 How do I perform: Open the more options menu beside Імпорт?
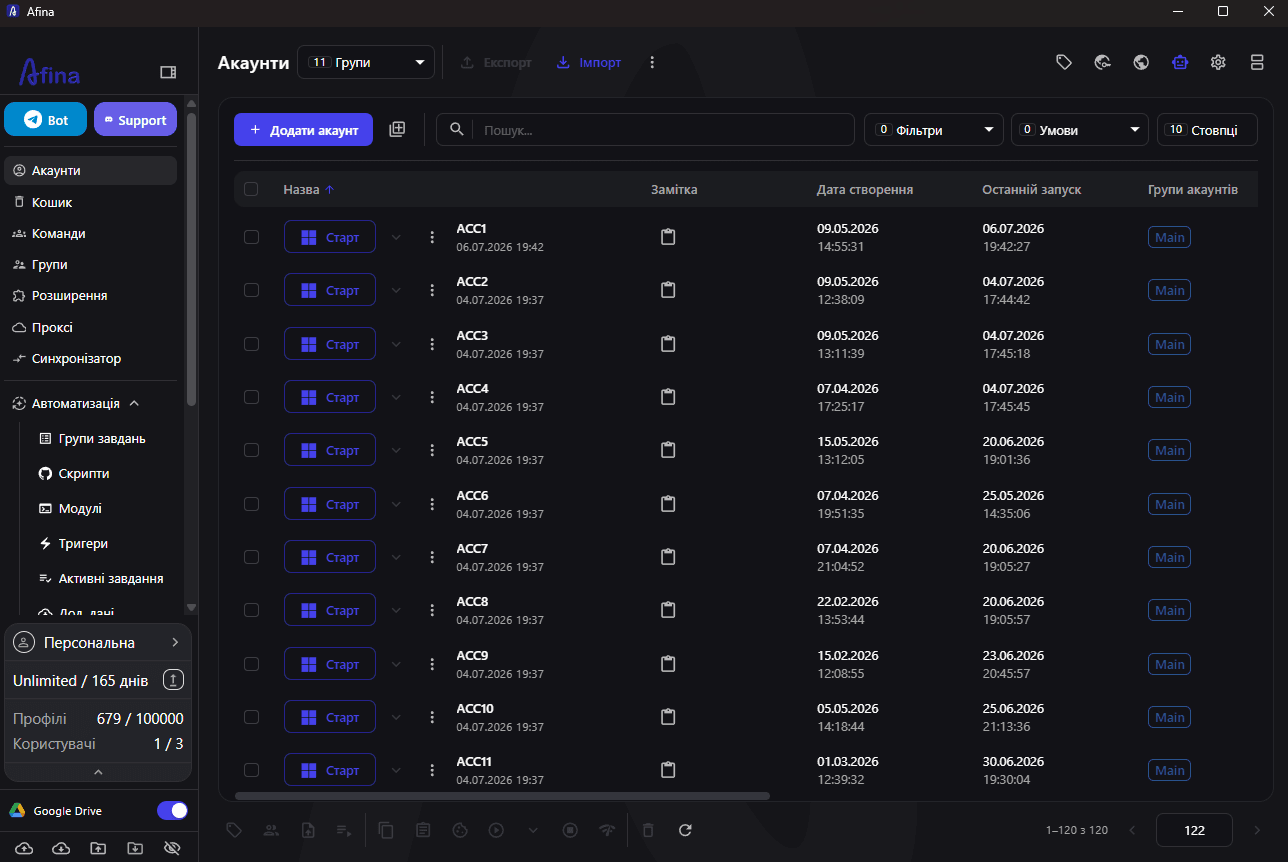coord(652,62)
